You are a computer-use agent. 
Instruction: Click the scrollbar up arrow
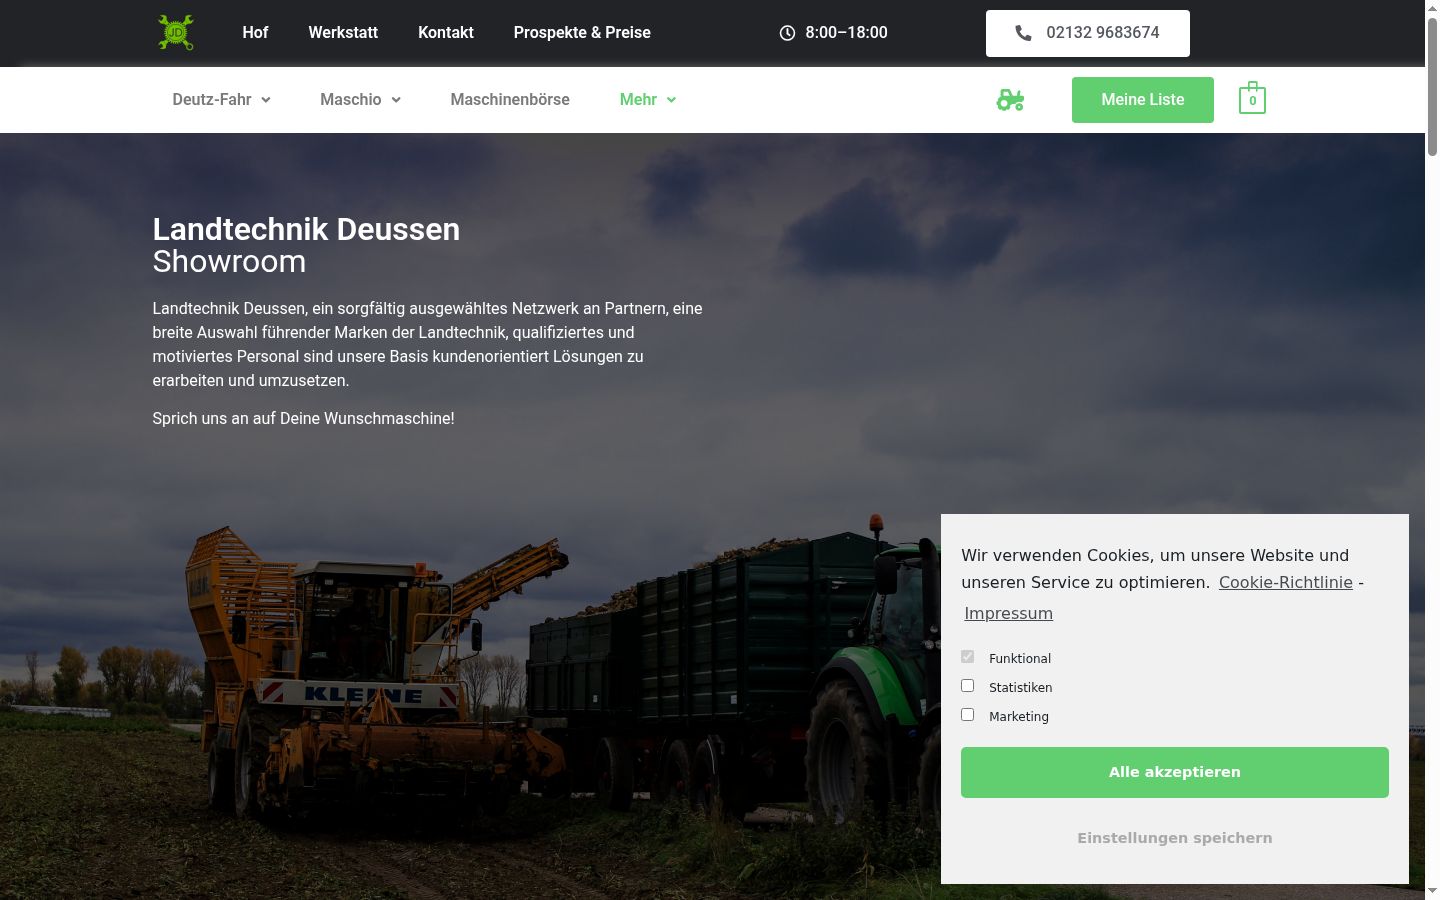click(x=1432, y=7)
